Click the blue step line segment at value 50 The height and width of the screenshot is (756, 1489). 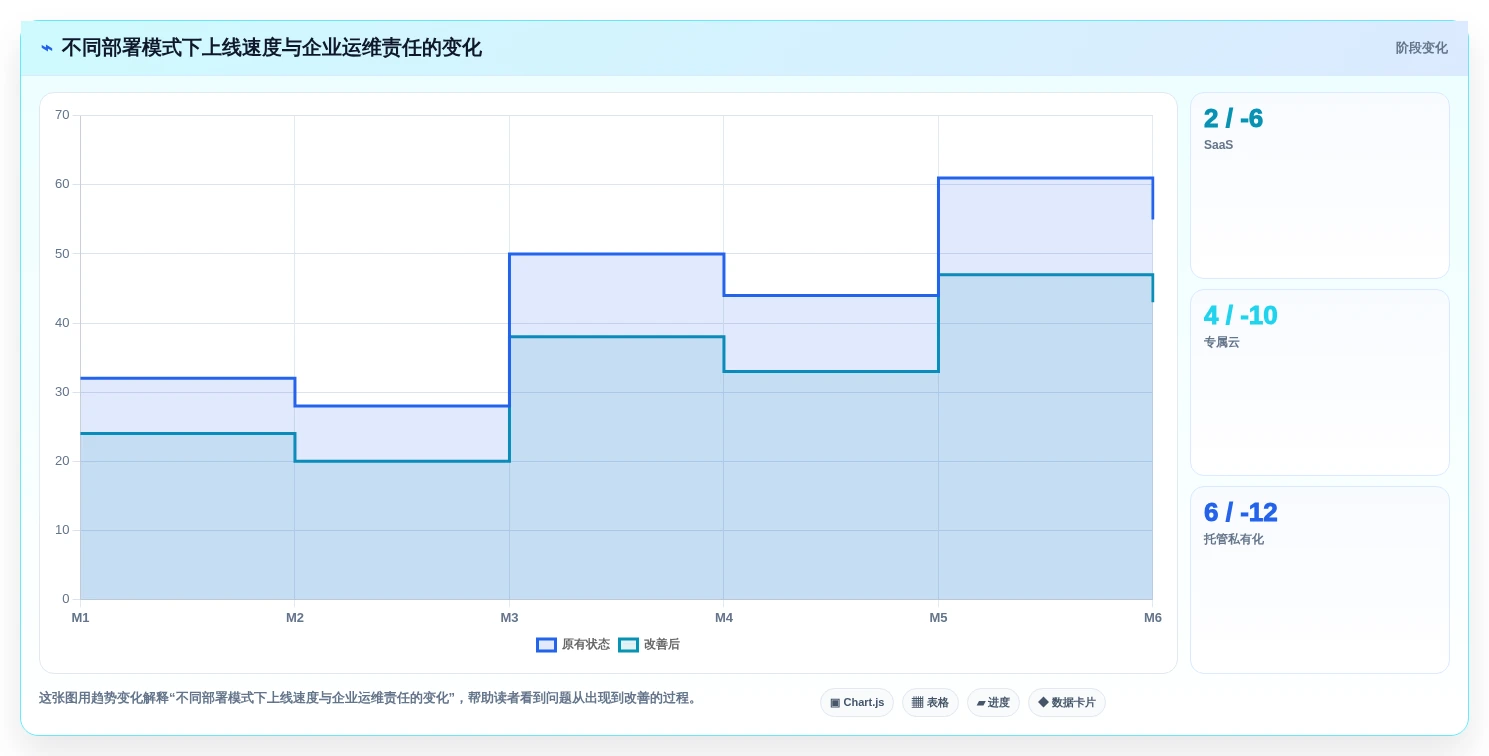pos(616,254)
